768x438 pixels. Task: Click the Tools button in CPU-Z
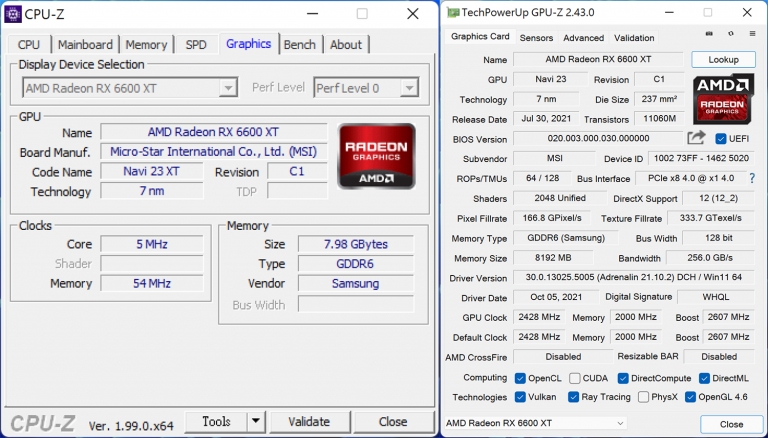(216, 421)
